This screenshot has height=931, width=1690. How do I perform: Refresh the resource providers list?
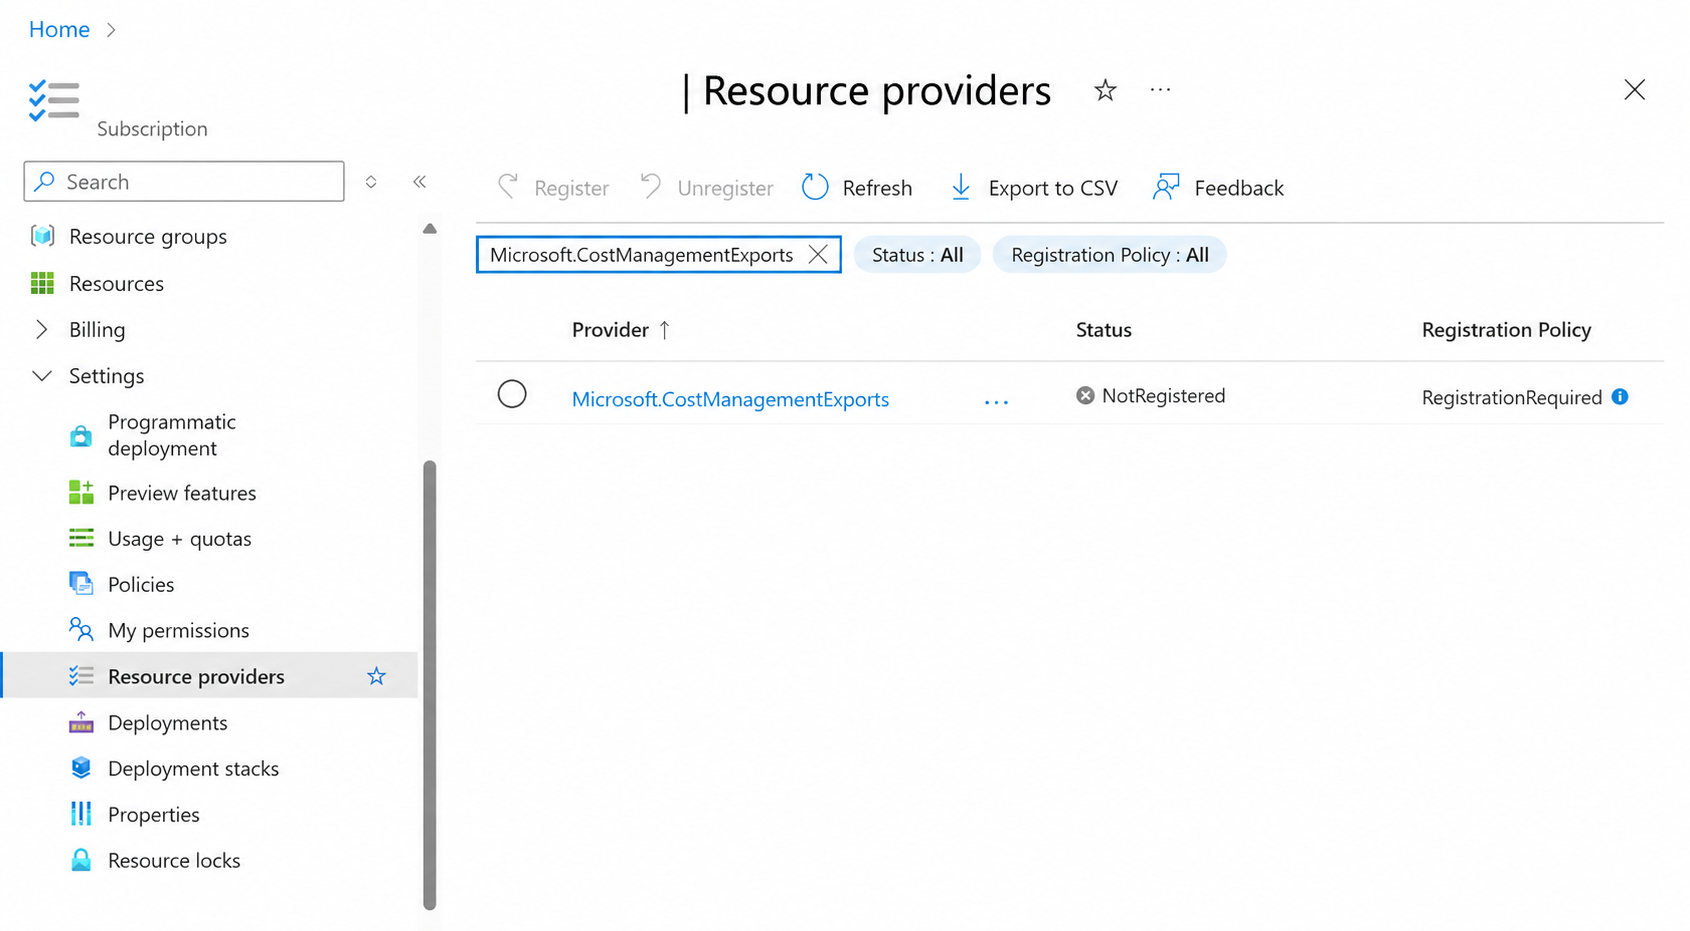(857, 188)
